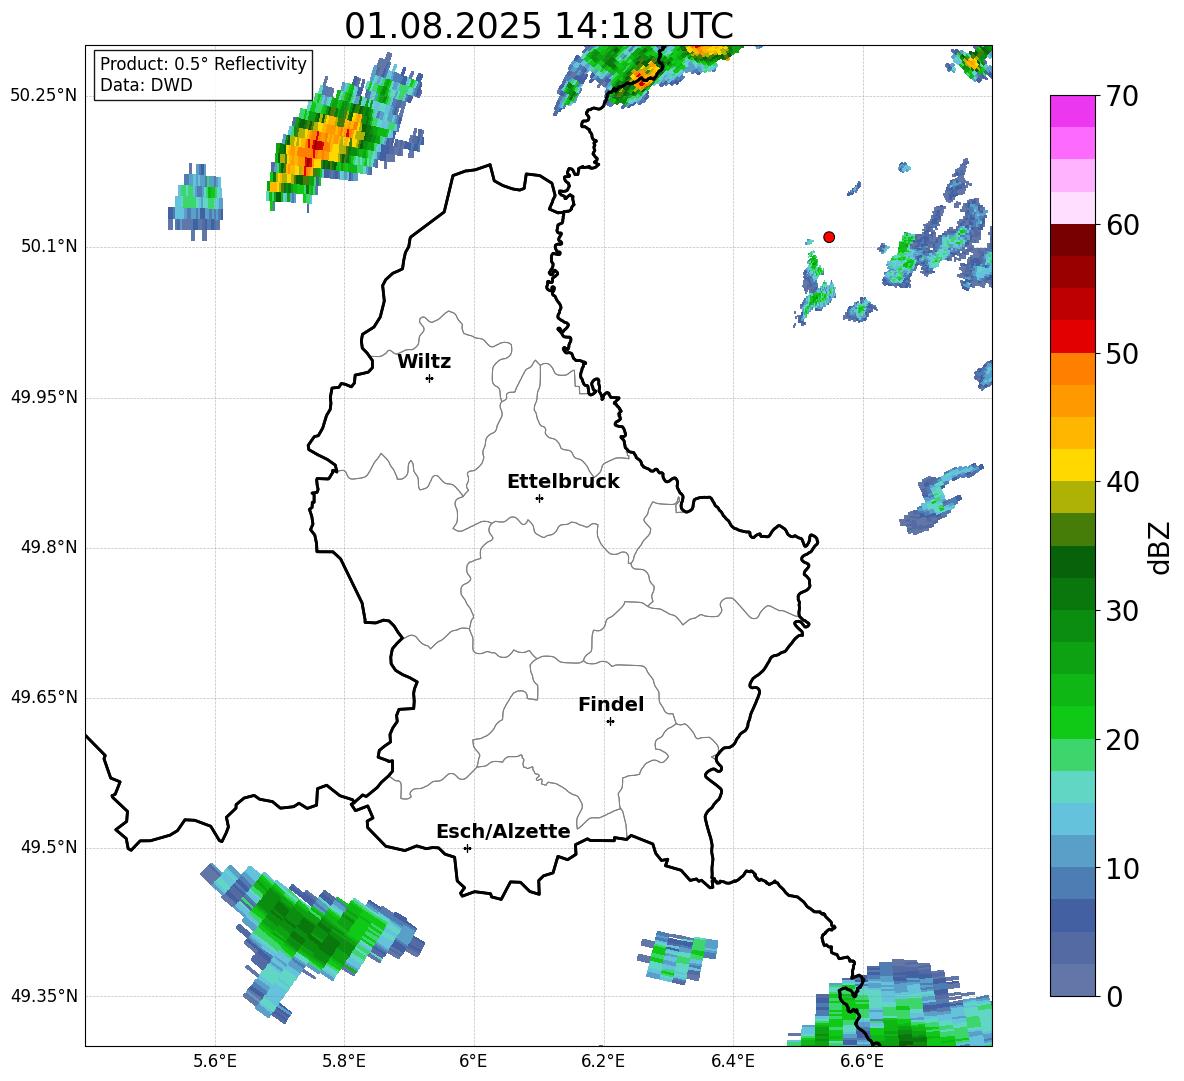Click the 50 tick on the colorbar
Image resolution: width=1184 pixels, height=1081 pixels.
tap(1122, 353)
